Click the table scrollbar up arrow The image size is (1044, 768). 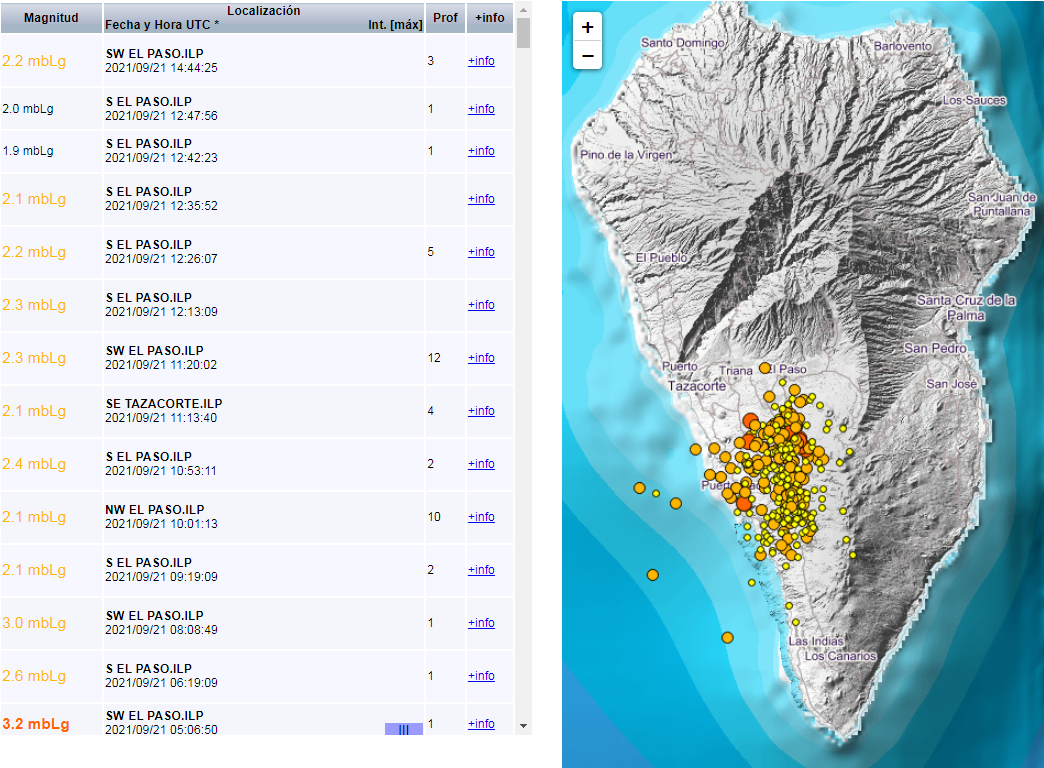(x=523, y=11)
